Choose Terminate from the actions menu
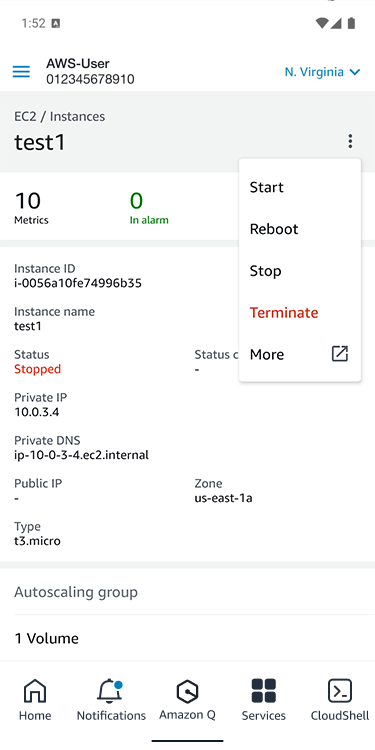Screen dimensions: 375x750 [300, 312]
